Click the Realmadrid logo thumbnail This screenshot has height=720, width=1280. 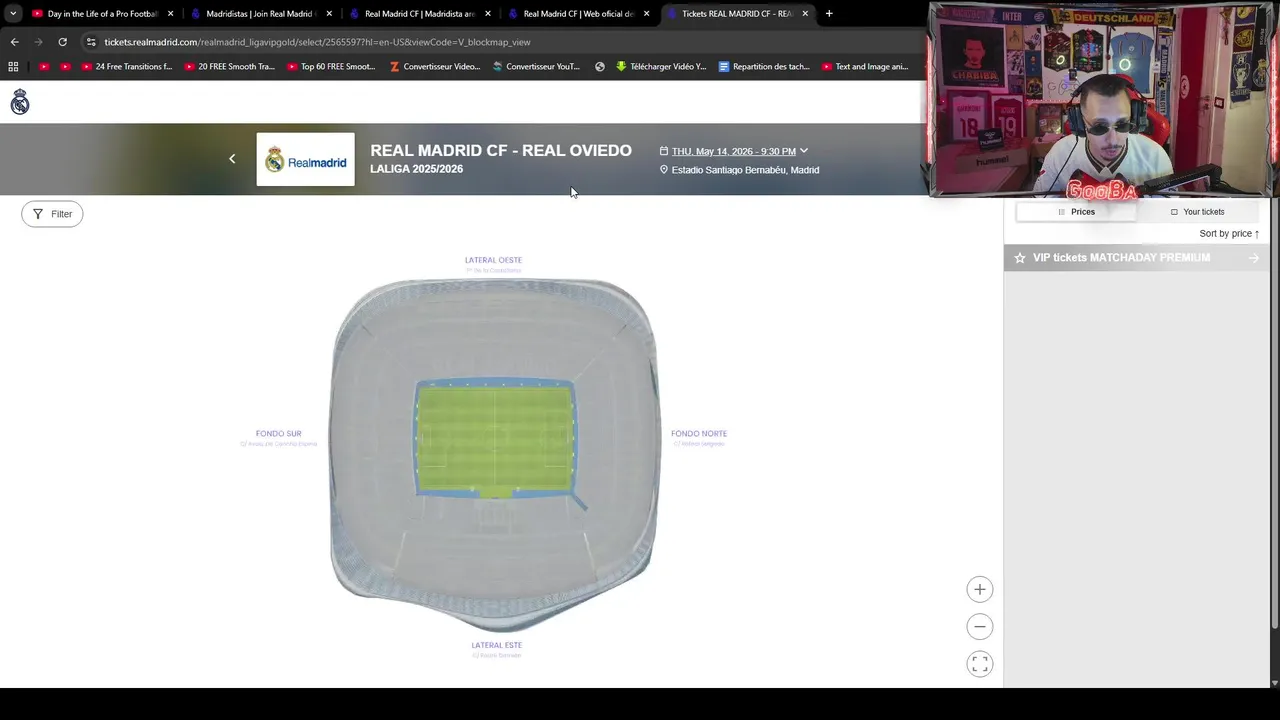pos(305,159)
